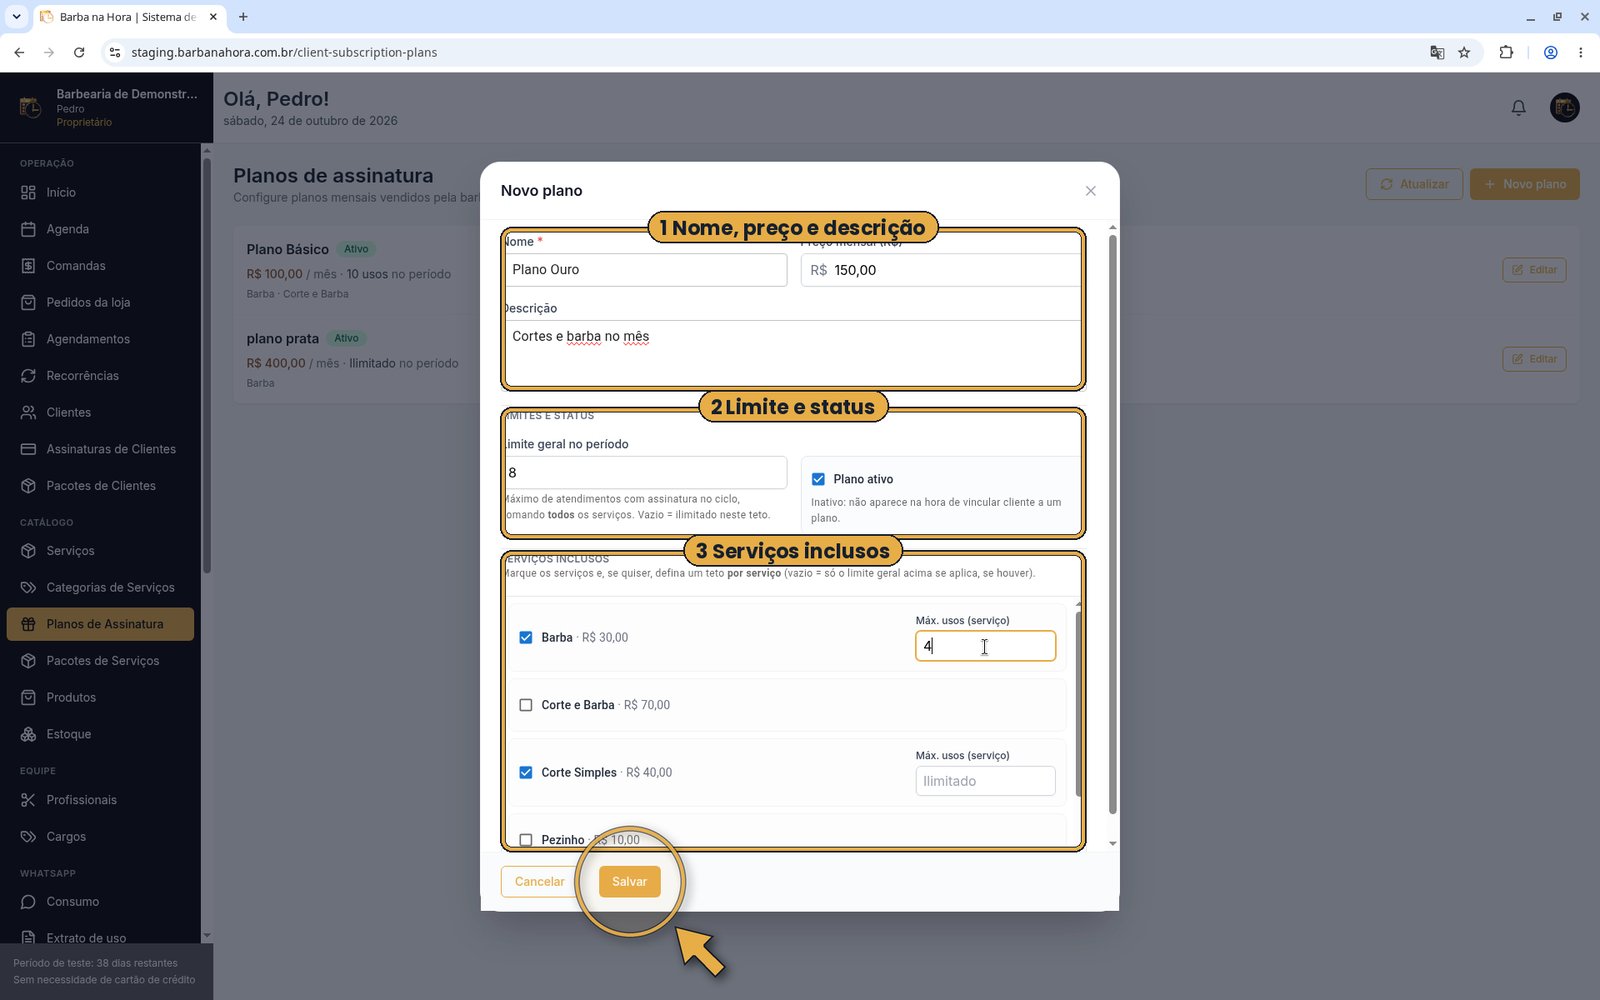1600x1000 pixels.
Task: Open Estoque inventory icon
Action: pos(28,734)
